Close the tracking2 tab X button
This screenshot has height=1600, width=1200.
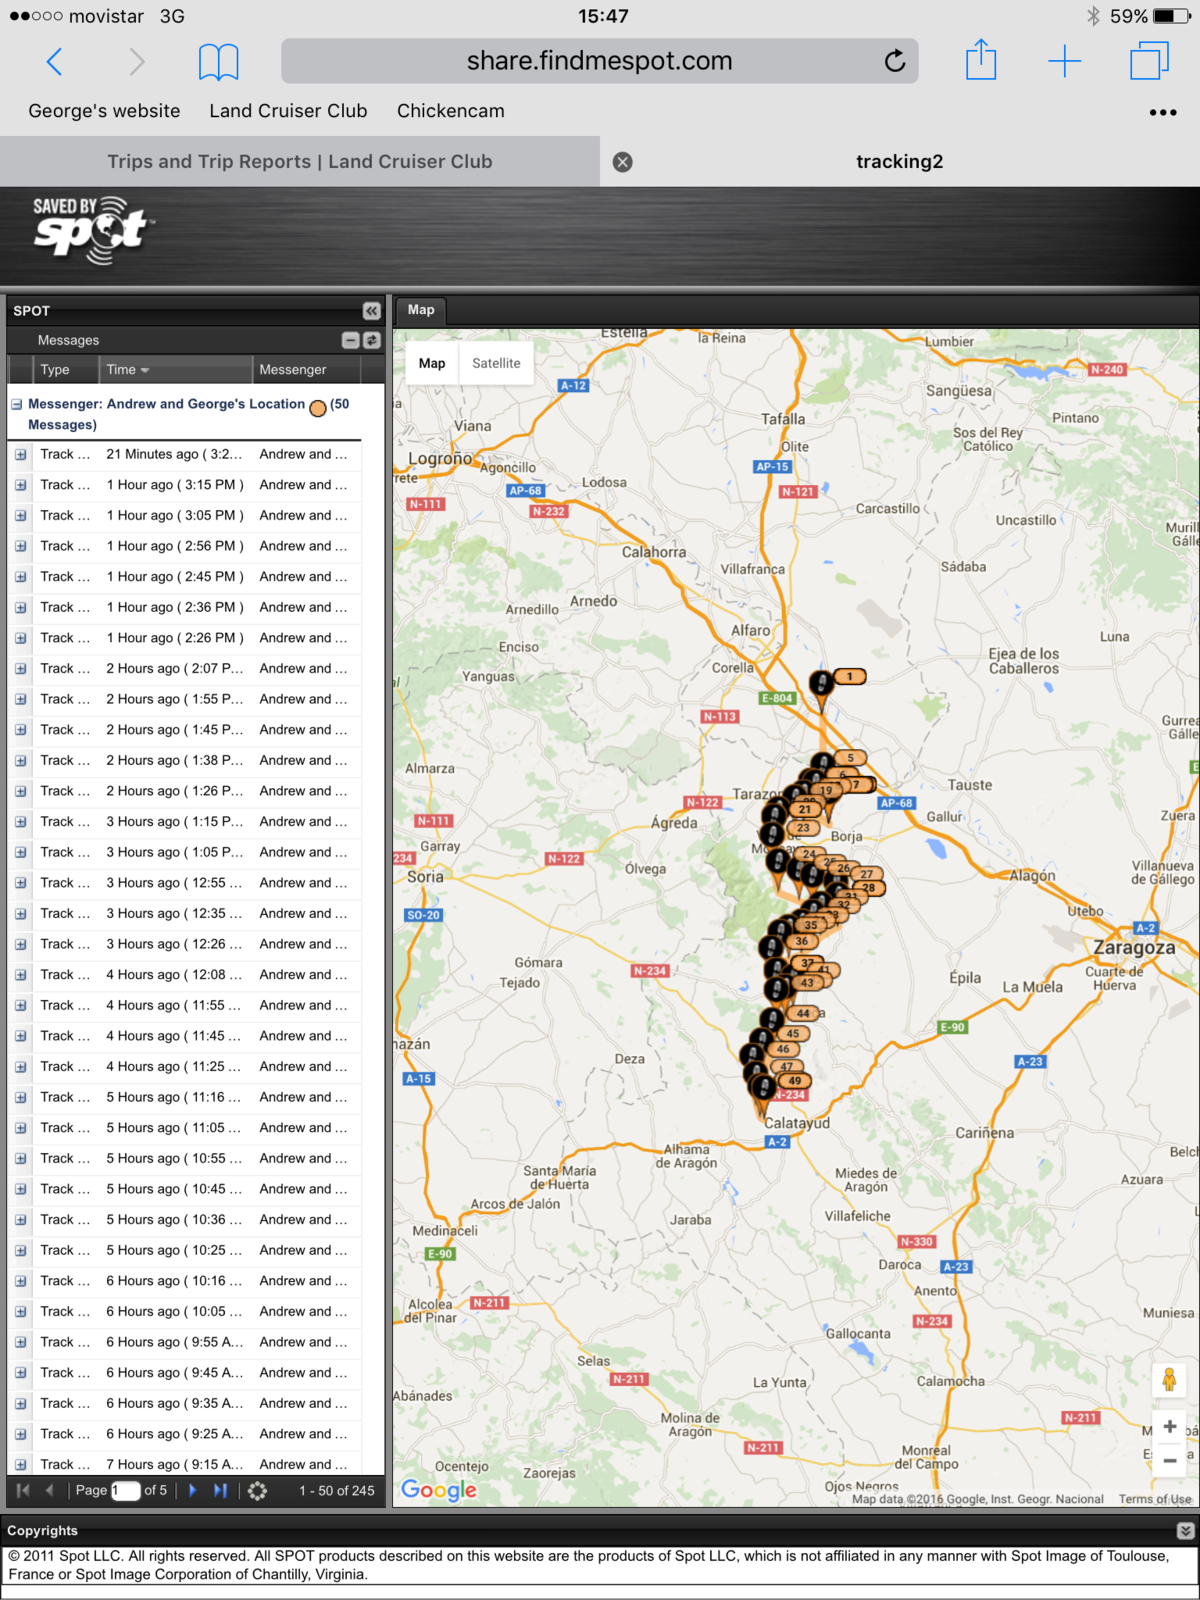(622, 162)
